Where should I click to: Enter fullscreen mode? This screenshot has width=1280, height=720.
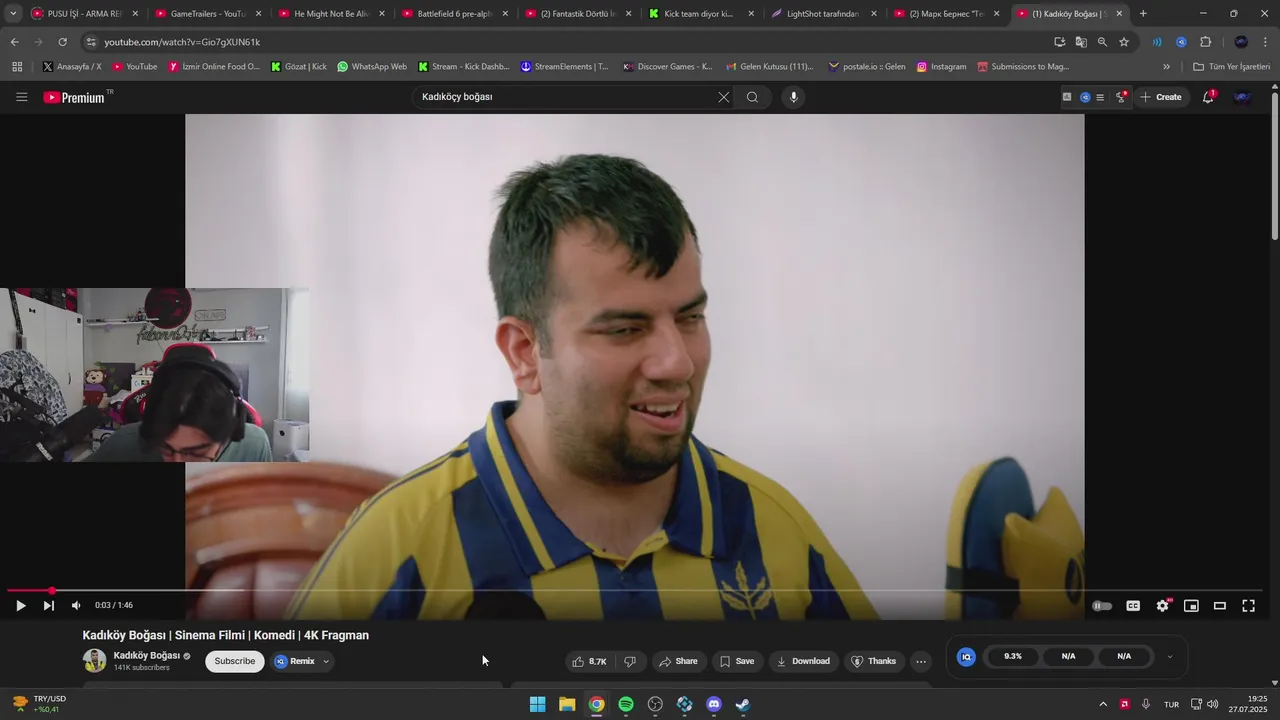[1248, 605]
